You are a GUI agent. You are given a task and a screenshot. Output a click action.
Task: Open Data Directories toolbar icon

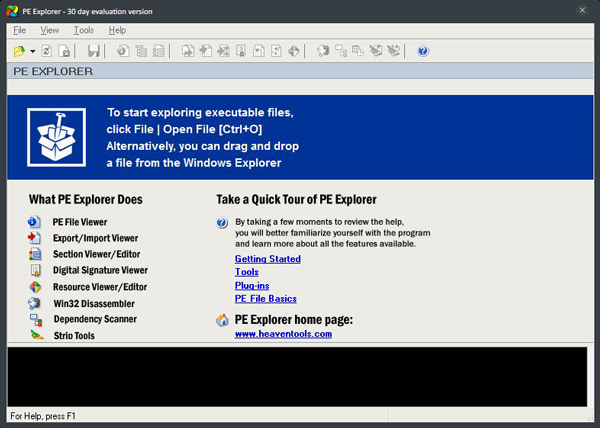pos(141,51)
